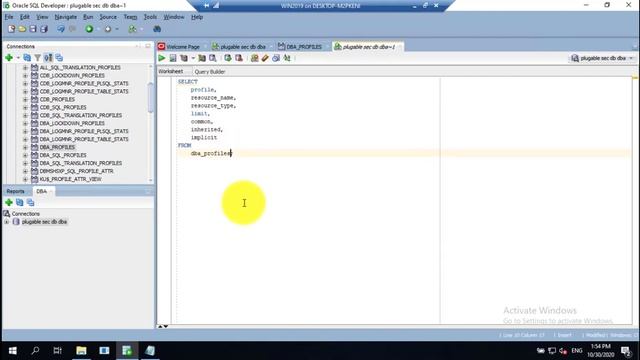Expand the ALL_SQL_TRANSLATION_PROFILES node

tap(25, 67)
